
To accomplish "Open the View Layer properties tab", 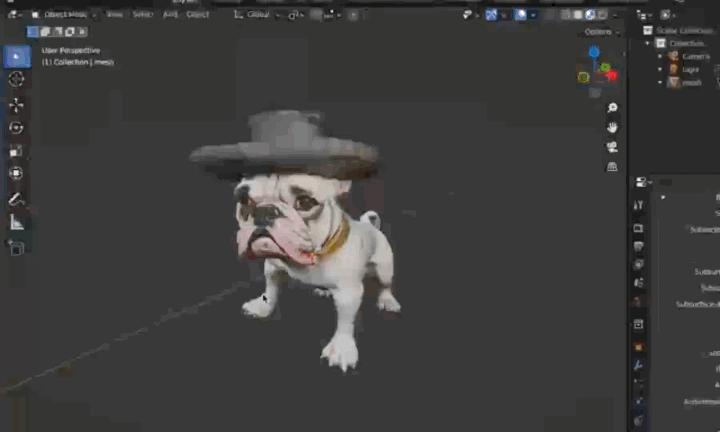I will (638, 264).
